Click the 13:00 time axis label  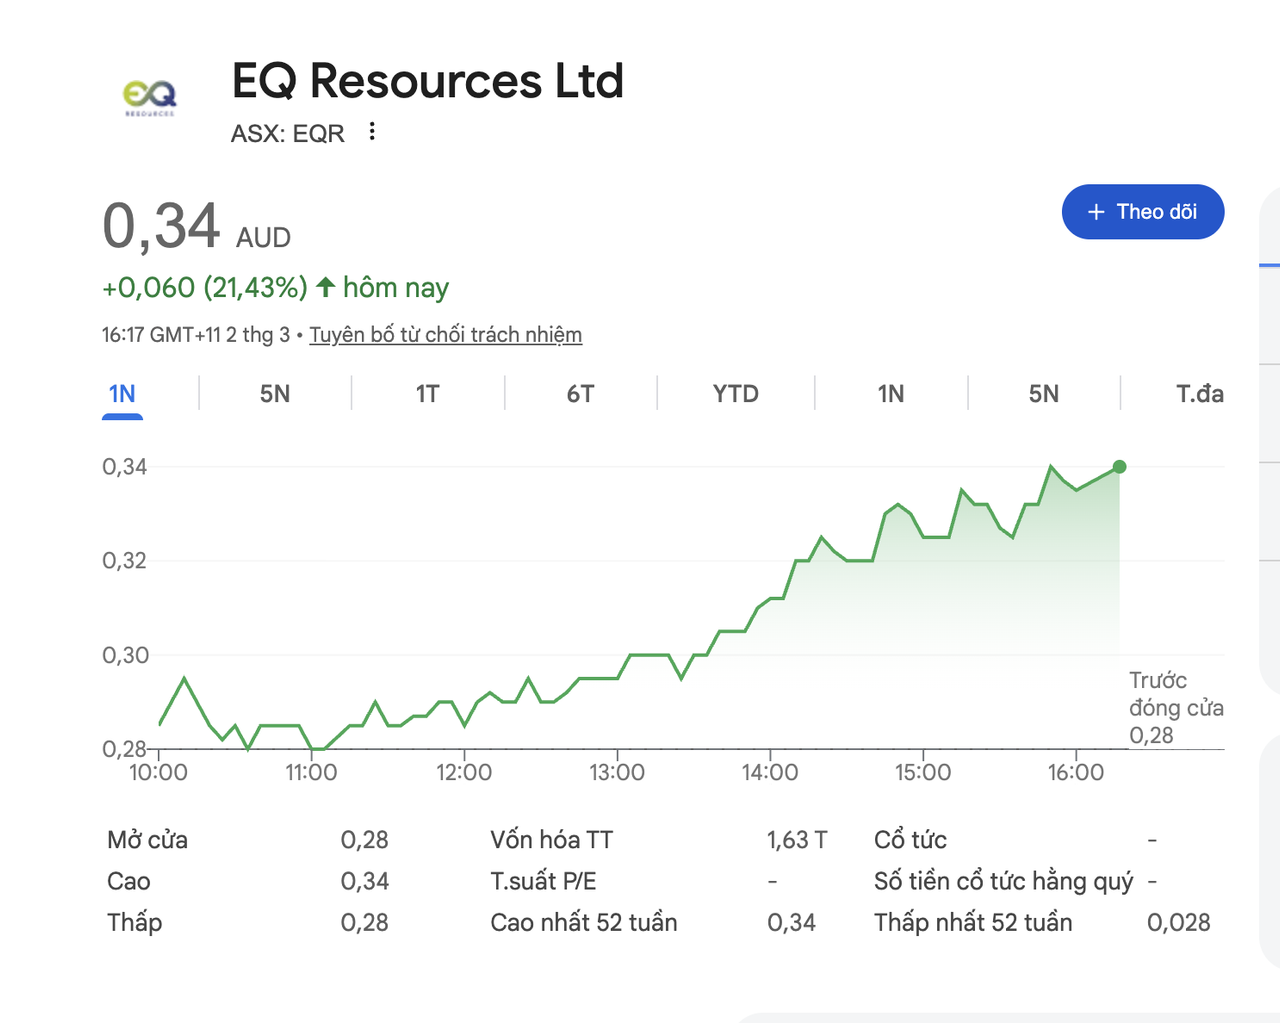(x=617, y=772)
